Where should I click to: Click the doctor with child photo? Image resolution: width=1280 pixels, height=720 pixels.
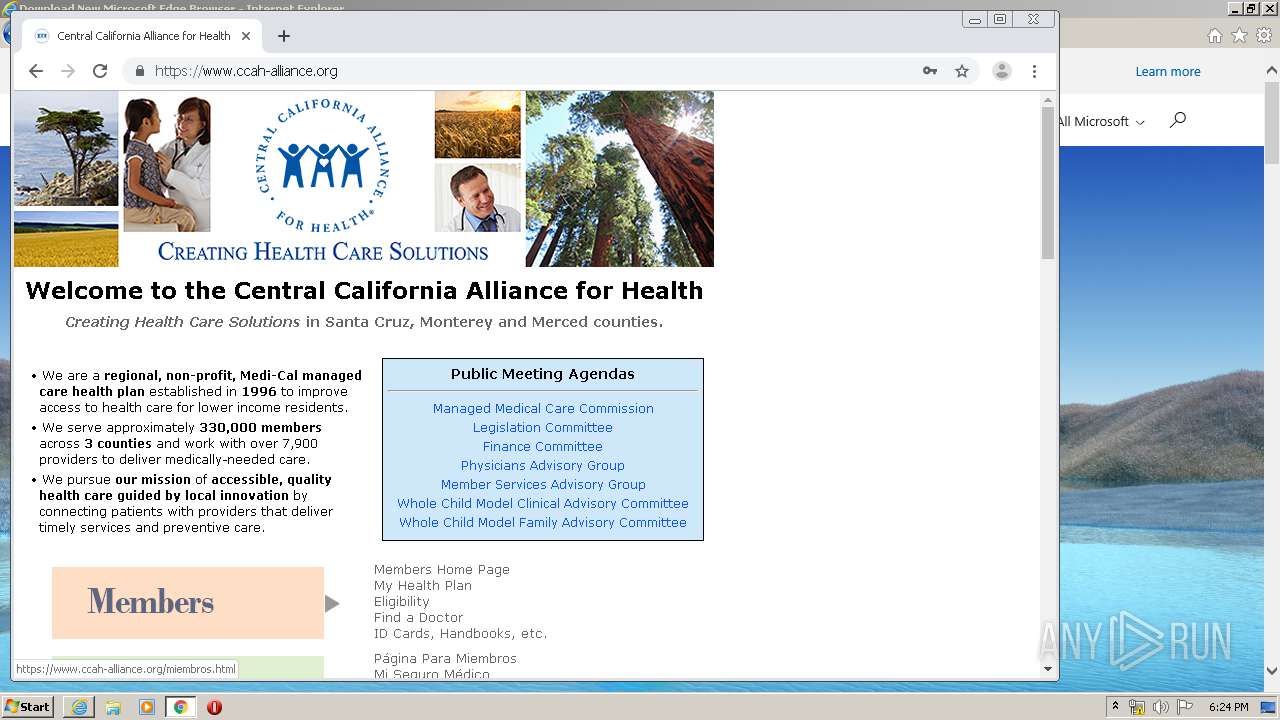pyautogui.click(x=167, y=164)
